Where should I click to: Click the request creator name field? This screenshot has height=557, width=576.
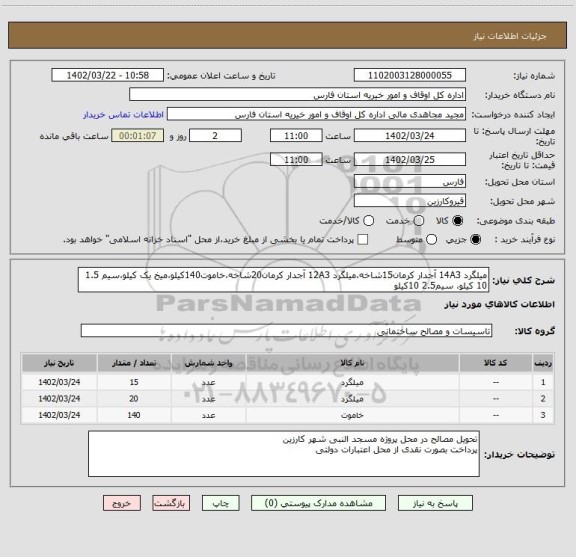click(x=316, y=114)
